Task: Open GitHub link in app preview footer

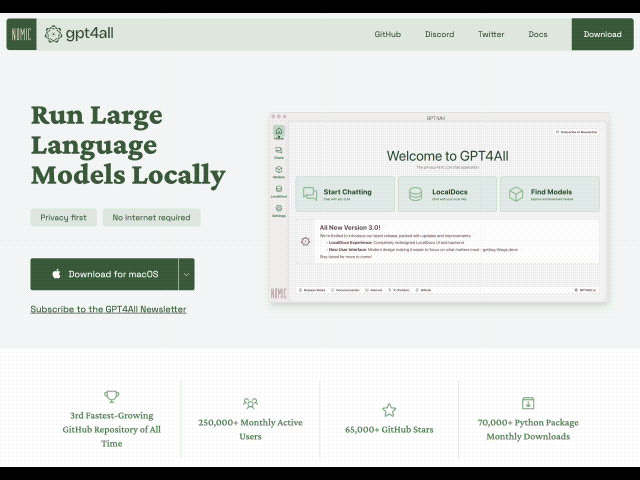Action: pyautogui.click(x=423, y=290)
